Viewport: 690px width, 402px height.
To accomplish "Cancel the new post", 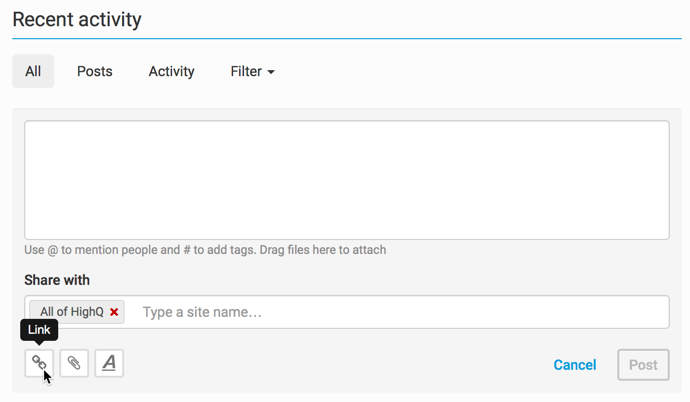I will 575,365.
